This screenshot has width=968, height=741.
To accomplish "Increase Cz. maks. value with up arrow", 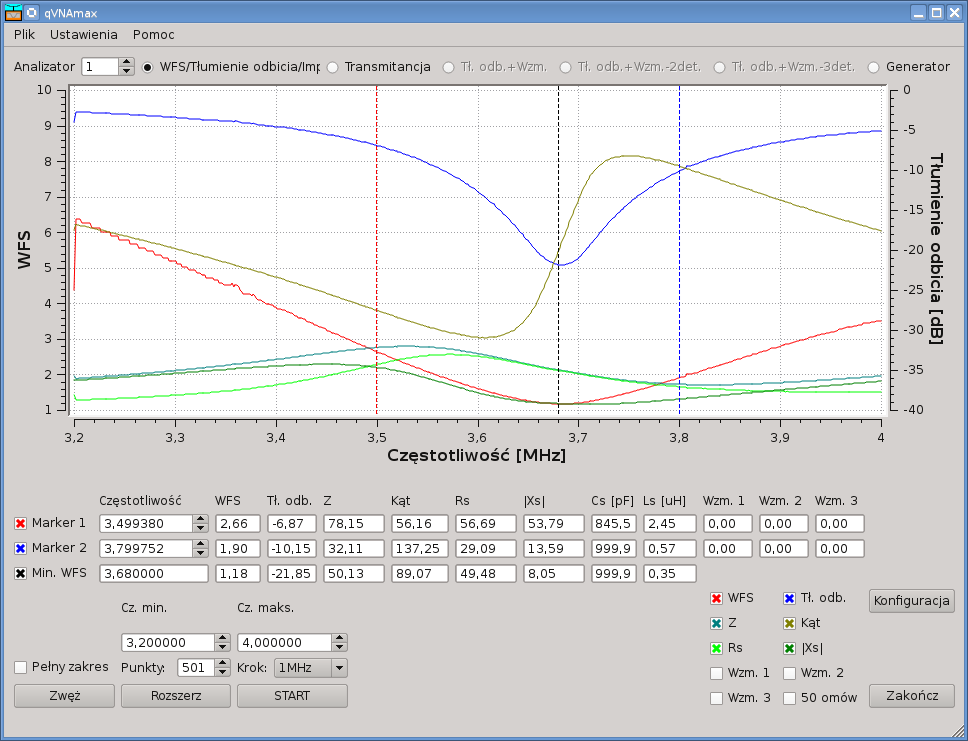I will (339, 638).
